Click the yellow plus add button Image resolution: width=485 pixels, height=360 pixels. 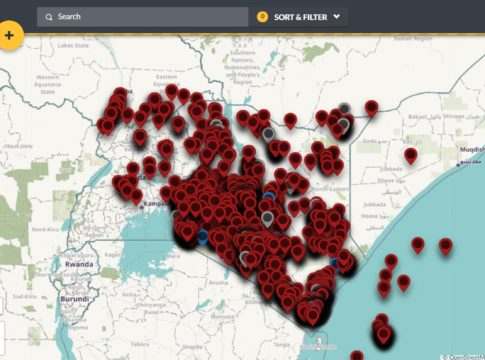(x=10, y=35)
